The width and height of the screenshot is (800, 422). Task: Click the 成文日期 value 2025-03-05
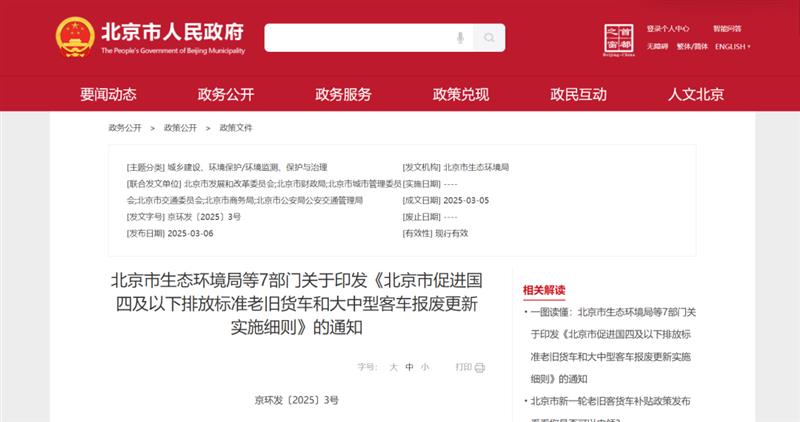[x=466, y=201]
